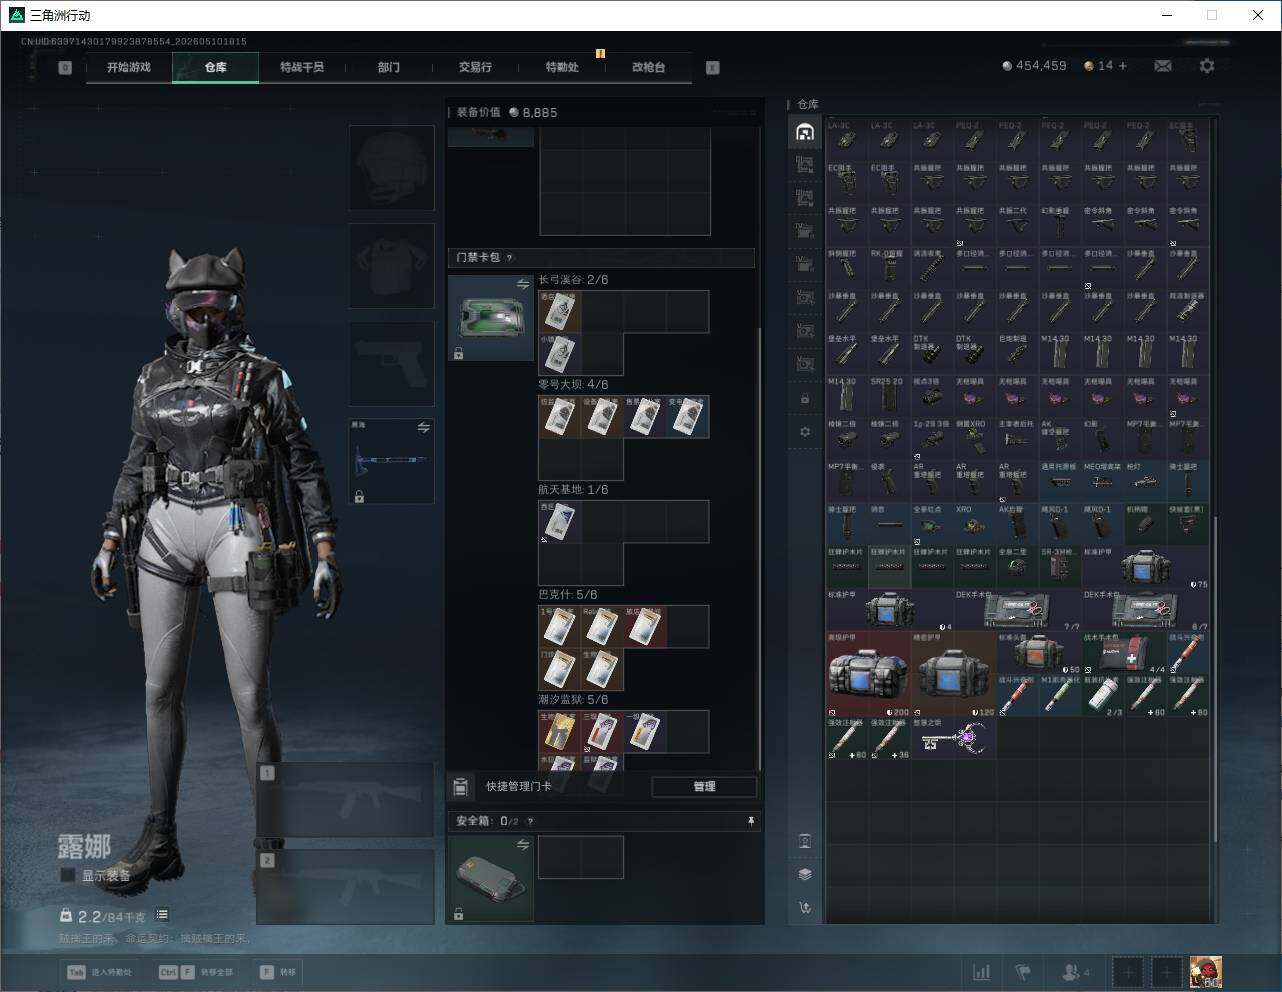The height and width of the screenshot is (992, 1282).
Task: Select the empty helmet equipment slot
Action: tap(391, 167)
